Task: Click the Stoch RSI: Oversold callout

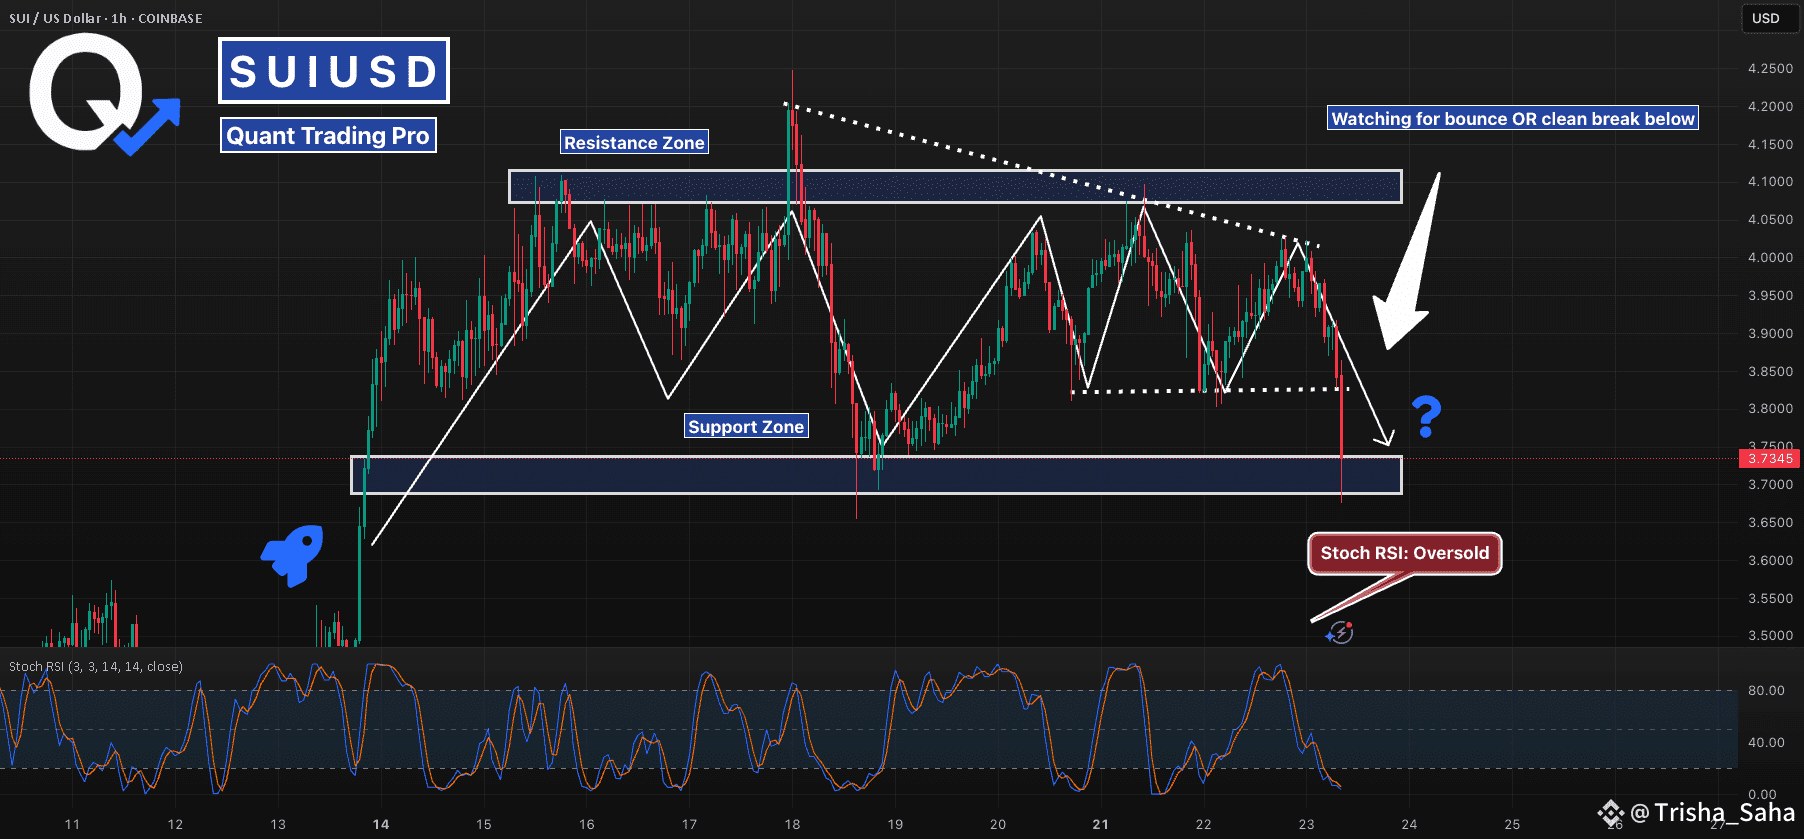Action: click(1404, 553)
